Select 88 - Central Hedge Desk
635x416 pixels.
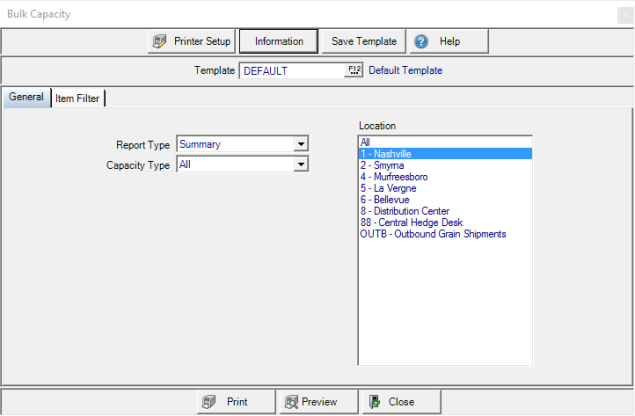[x=411, y=222]
